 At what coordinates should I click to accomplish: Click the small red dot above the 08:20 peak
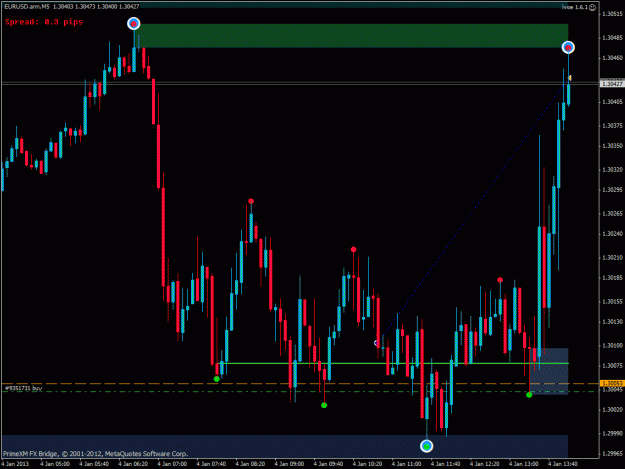(x=251, y=201)
